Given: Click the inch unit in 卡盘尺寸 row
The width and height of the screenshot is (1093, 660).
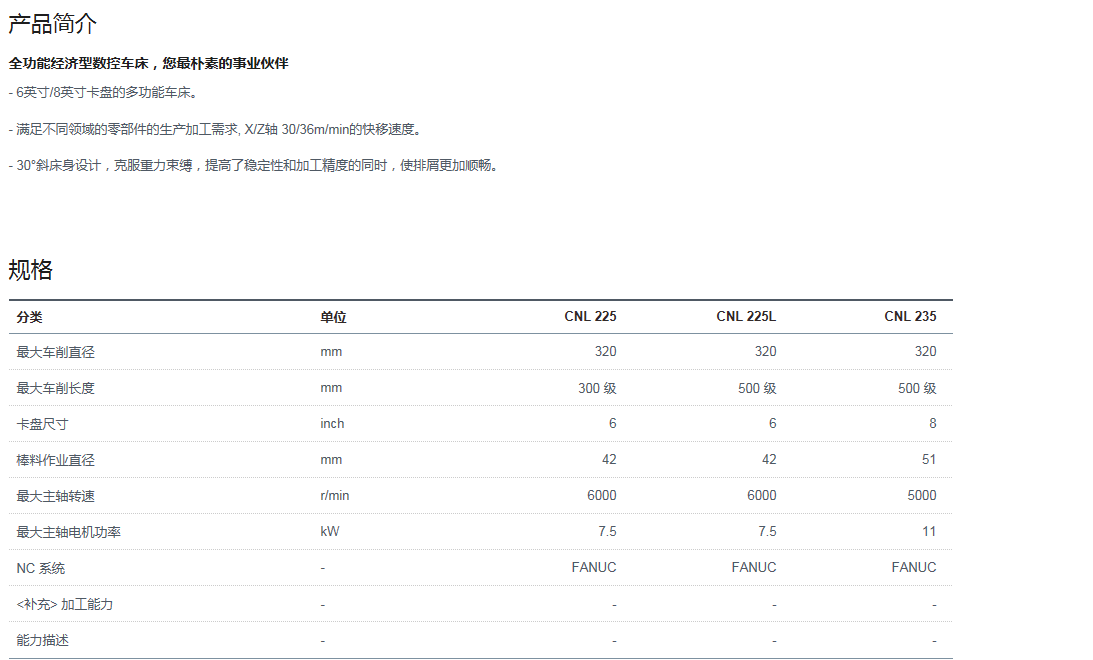Looking at the screenshot, I should point(333,424).
